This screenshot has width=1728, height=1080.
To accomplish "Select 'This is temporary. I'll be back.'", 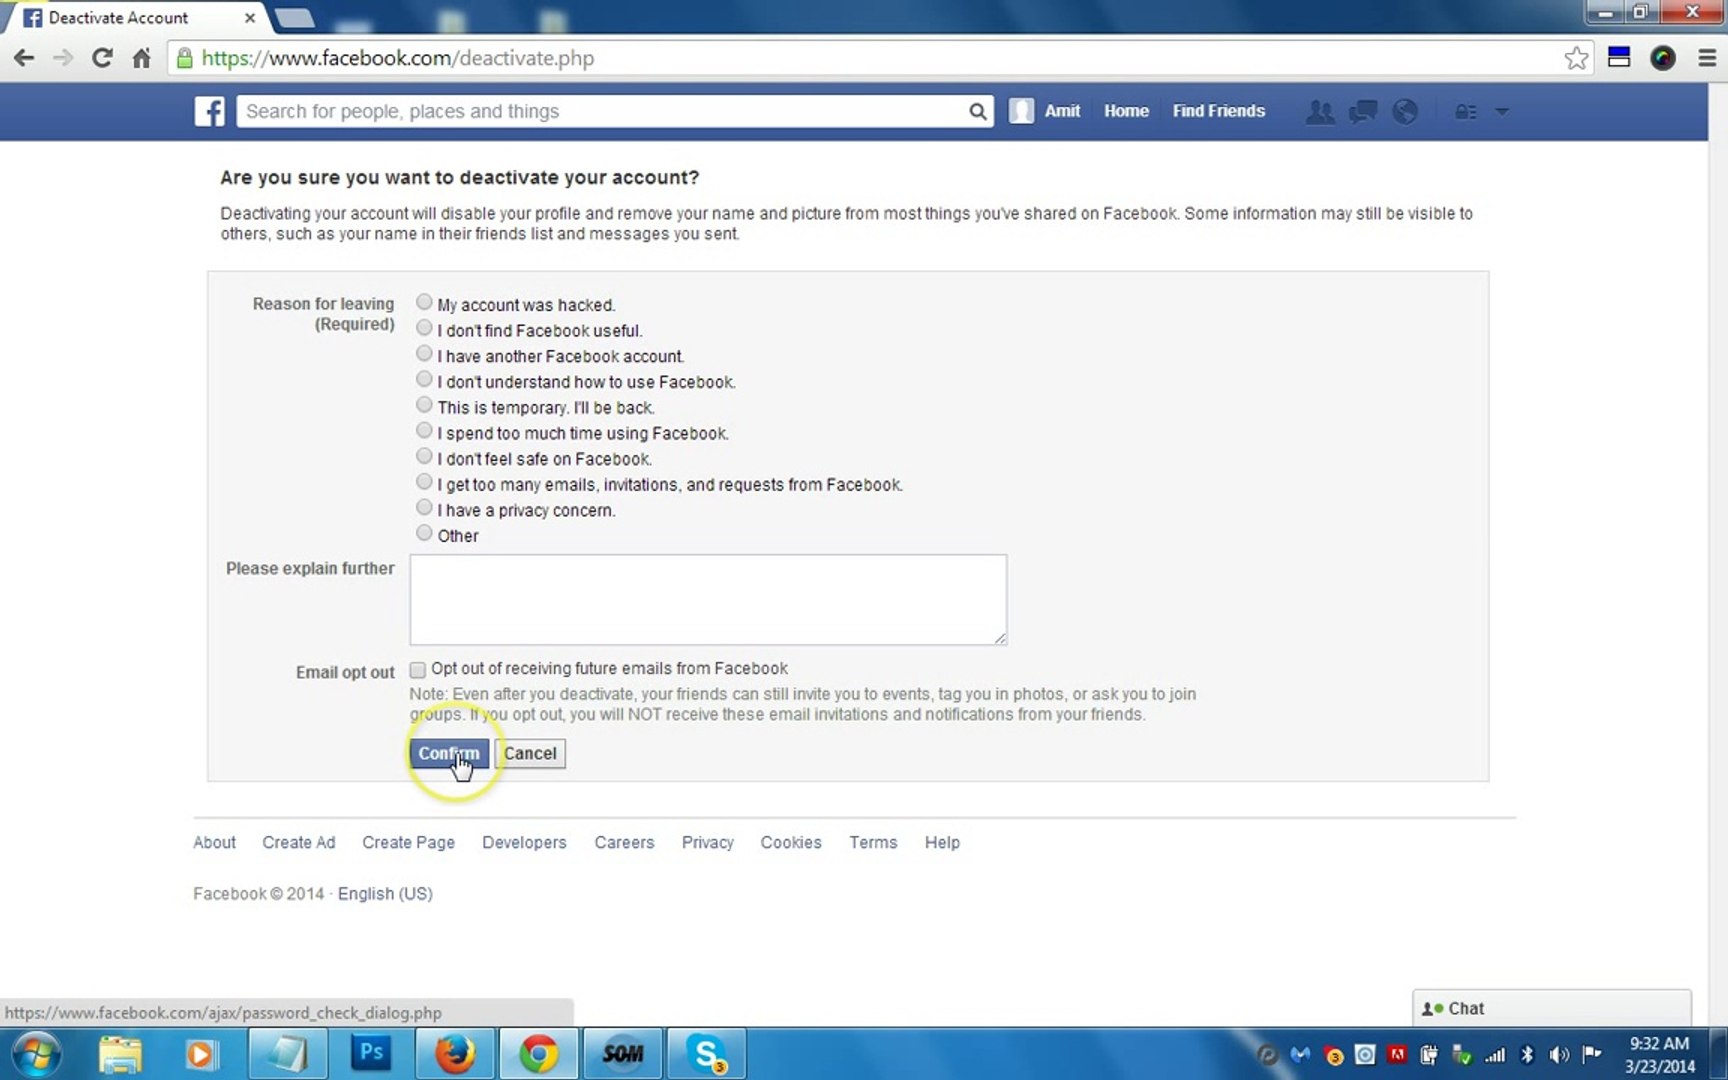I will [x=424, y=404].
